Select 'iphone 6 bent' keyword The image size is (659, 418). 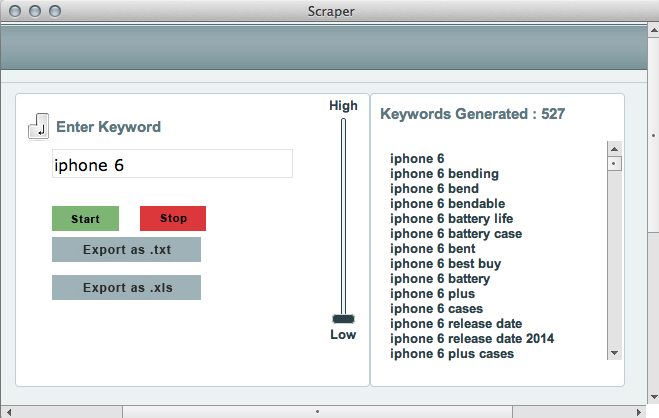pos(432,249)
